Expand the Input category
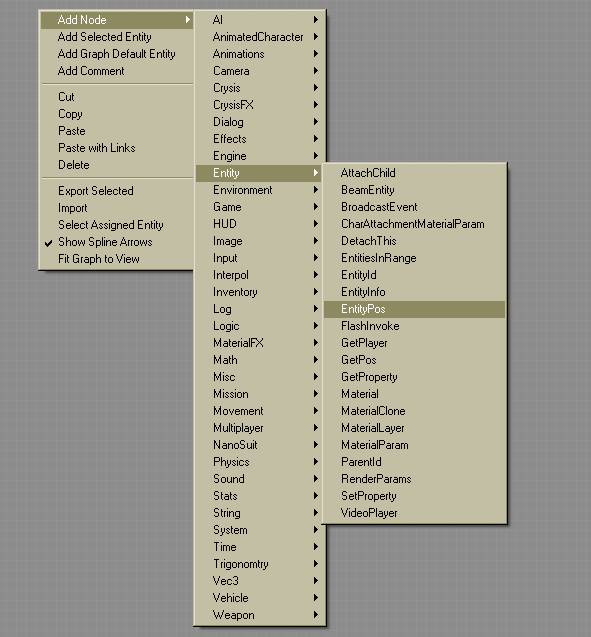 (x=260, y=258)
